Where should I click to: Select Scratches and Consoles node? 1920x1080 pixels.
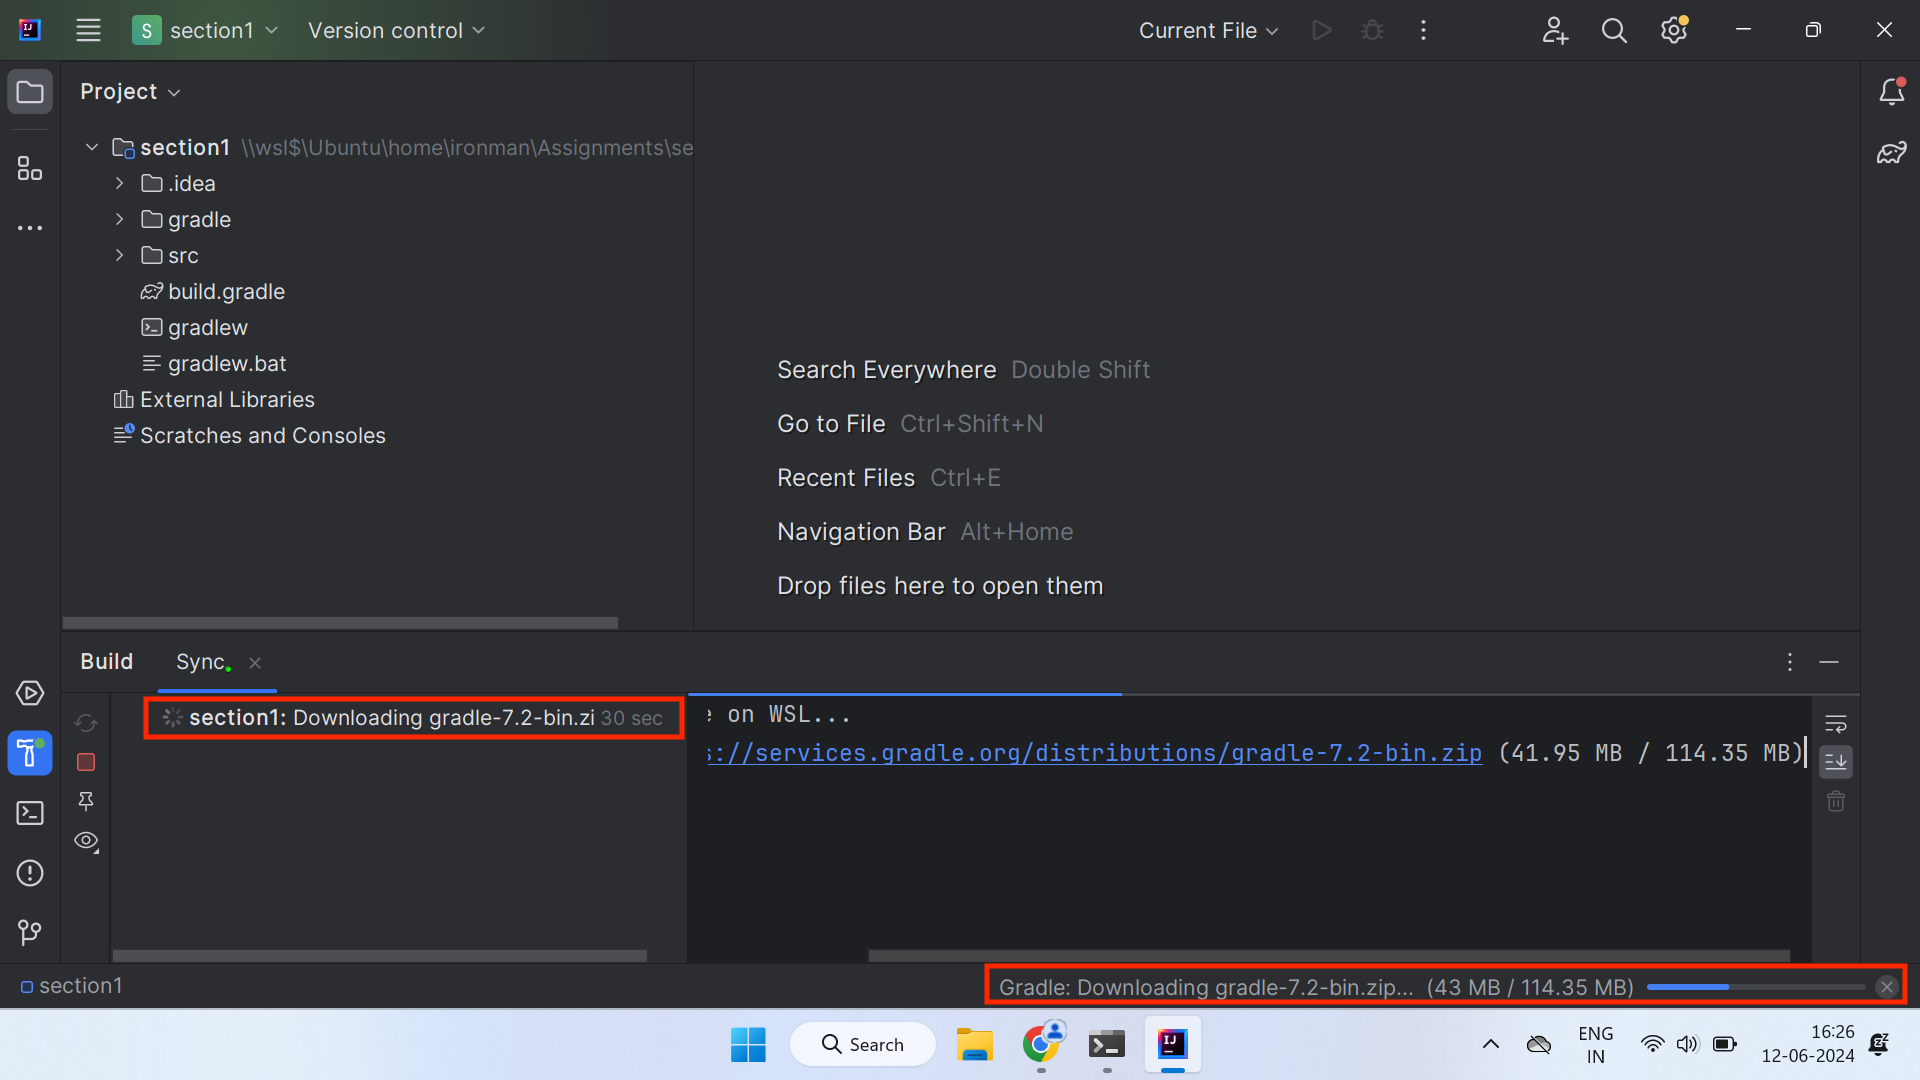(249, 435)
